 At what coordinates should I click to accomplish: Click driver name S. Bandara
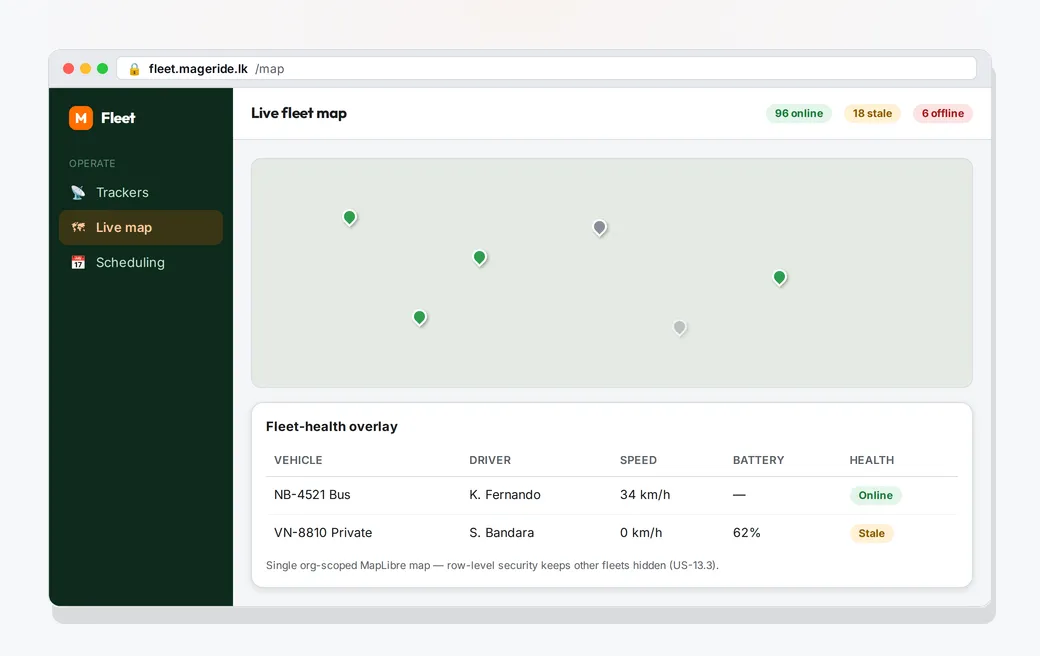501,533
